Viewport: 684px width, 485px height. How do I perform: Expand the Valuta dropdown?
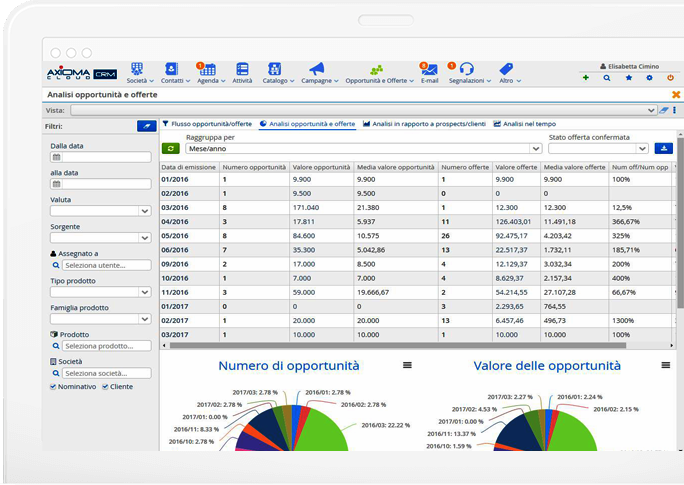point(100,211)
